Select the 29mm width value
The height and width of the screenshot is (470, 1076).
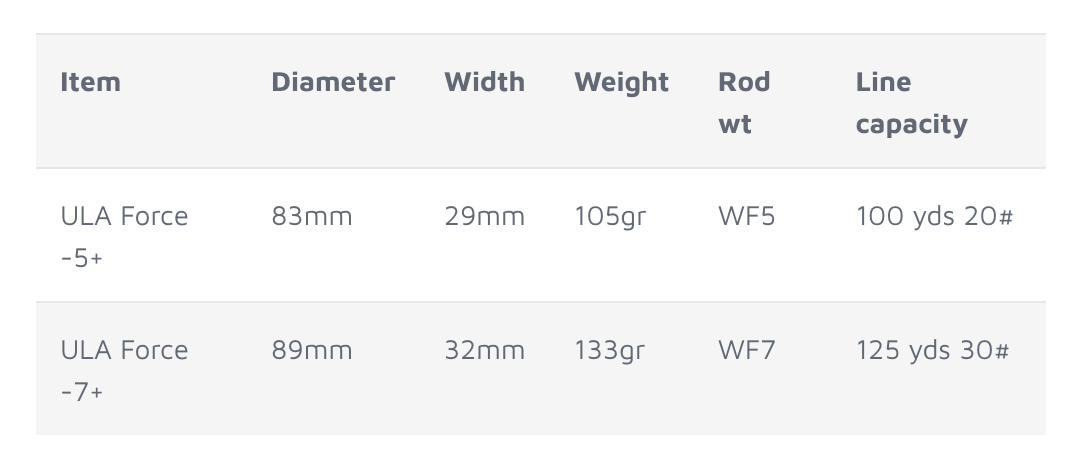point(484,216)
